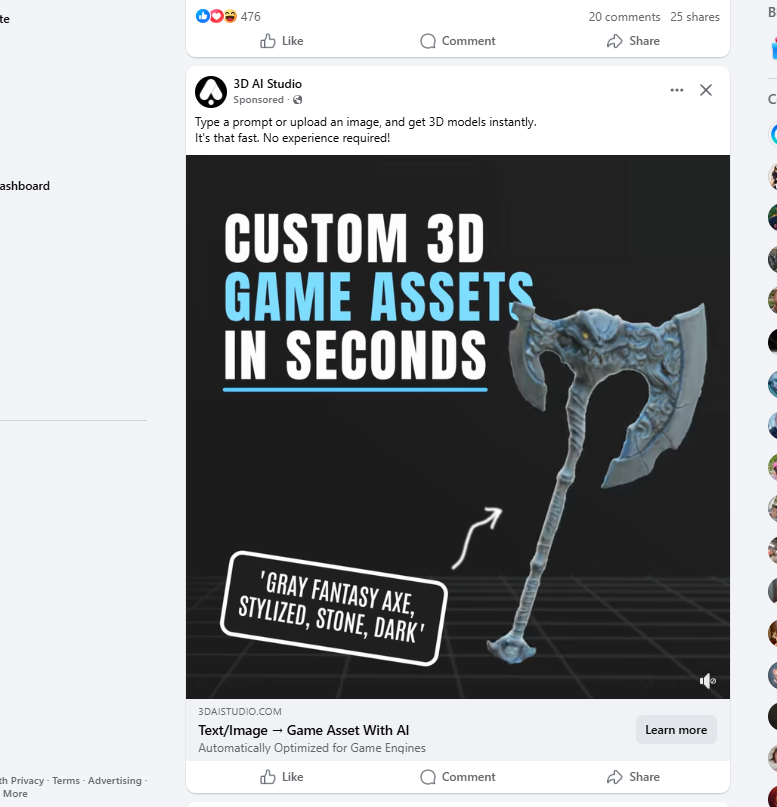
Task: Open the three-dot options menu on ad
Action: (x=677, y=90)
